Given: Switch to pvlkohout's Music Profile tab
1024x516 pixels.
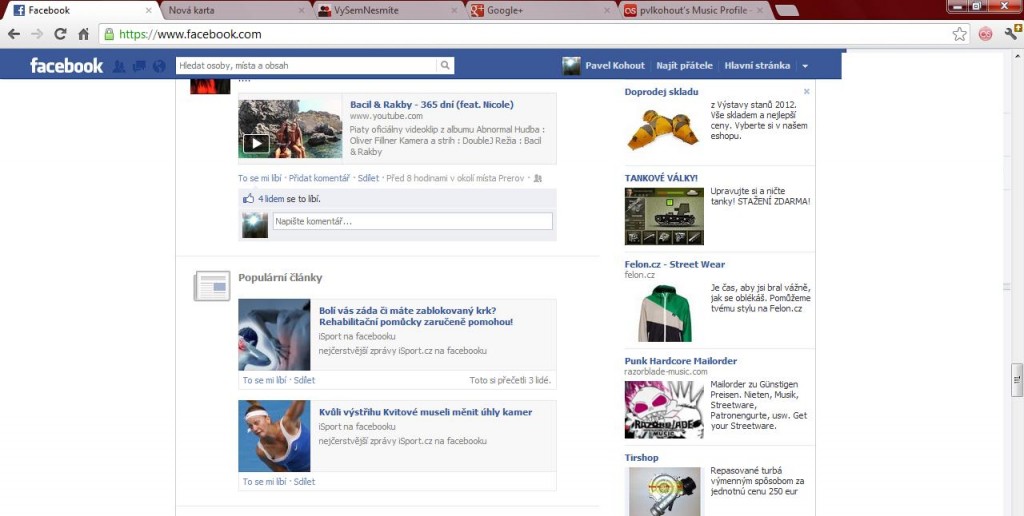Looking at the screenshot, I should pos(692,10).
